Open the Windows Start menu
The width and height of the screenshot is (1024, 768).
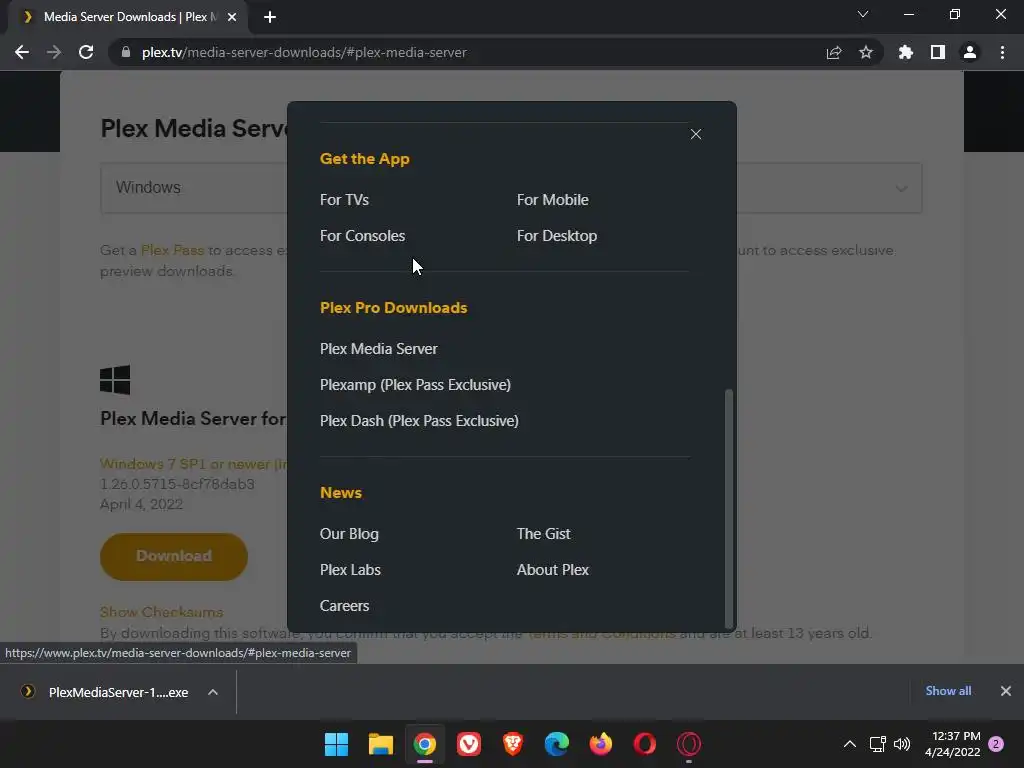(x=336, y=744)
